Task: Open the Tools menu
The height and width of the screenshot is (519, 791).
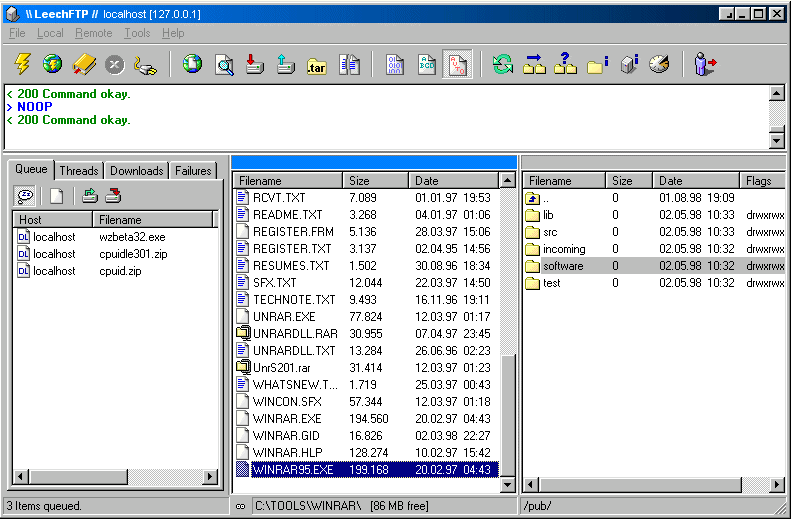Action: click(x=137, y=33)
